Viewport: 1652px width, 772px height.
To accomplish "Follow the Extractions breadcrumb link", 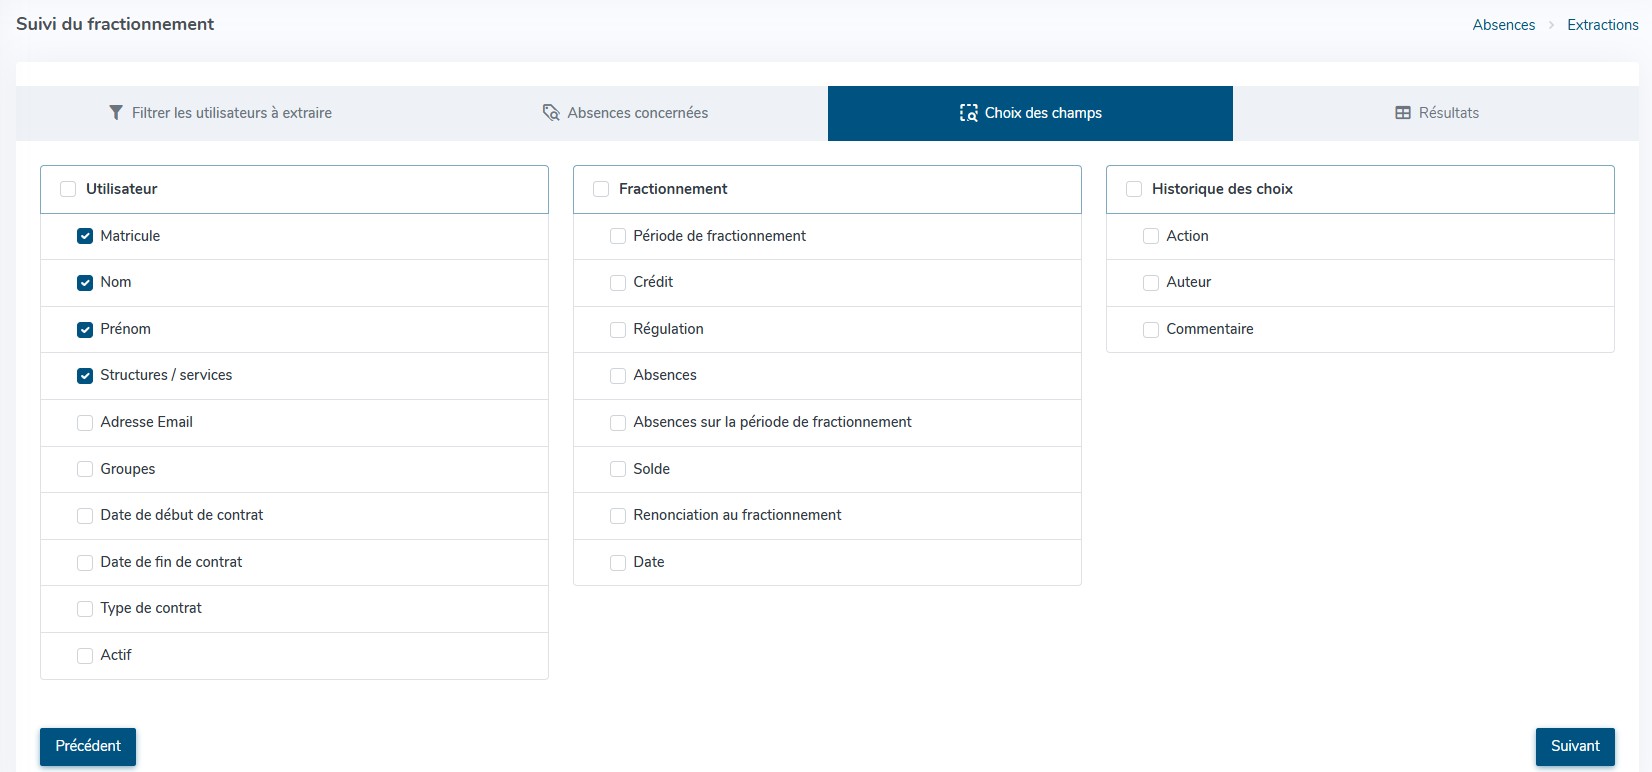I will click(1602, 25).
